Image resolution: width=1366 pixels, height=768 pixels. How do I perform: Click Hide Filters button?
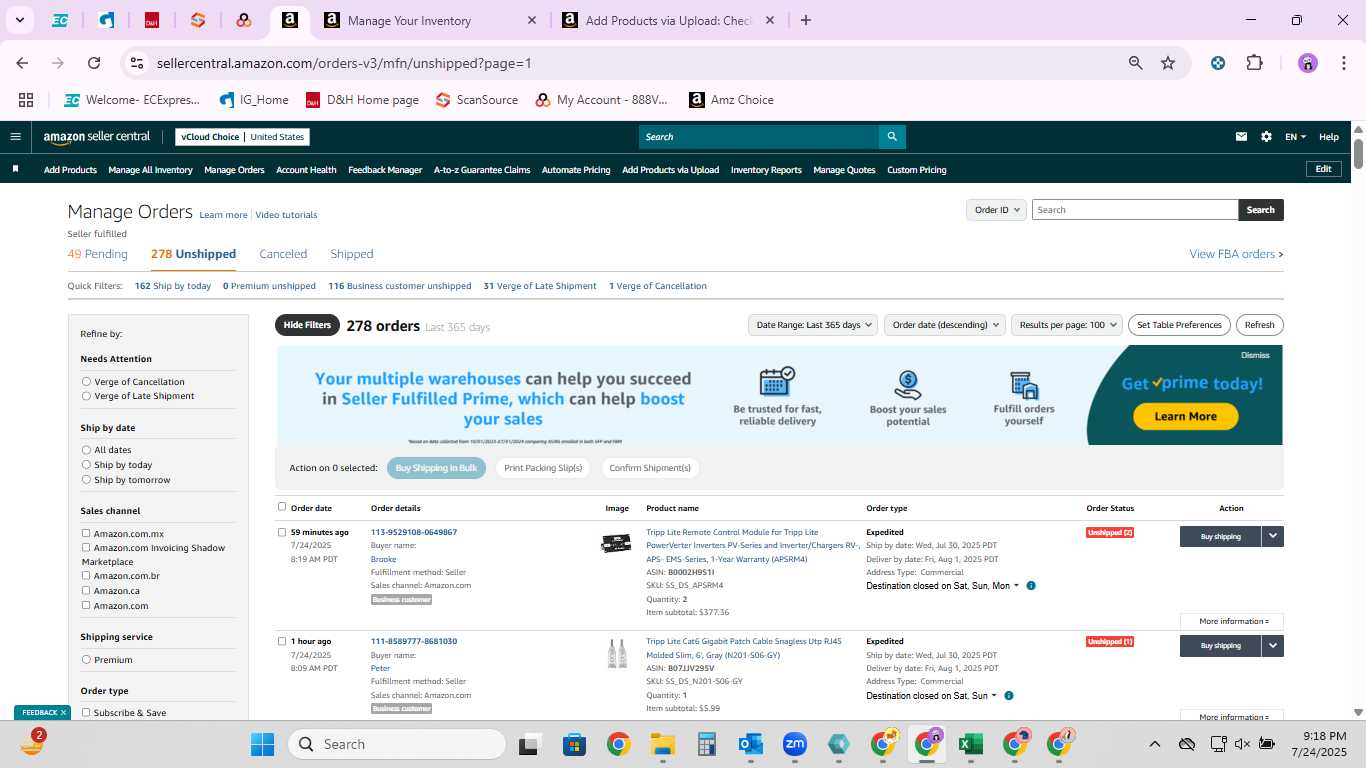pos(307,325)
